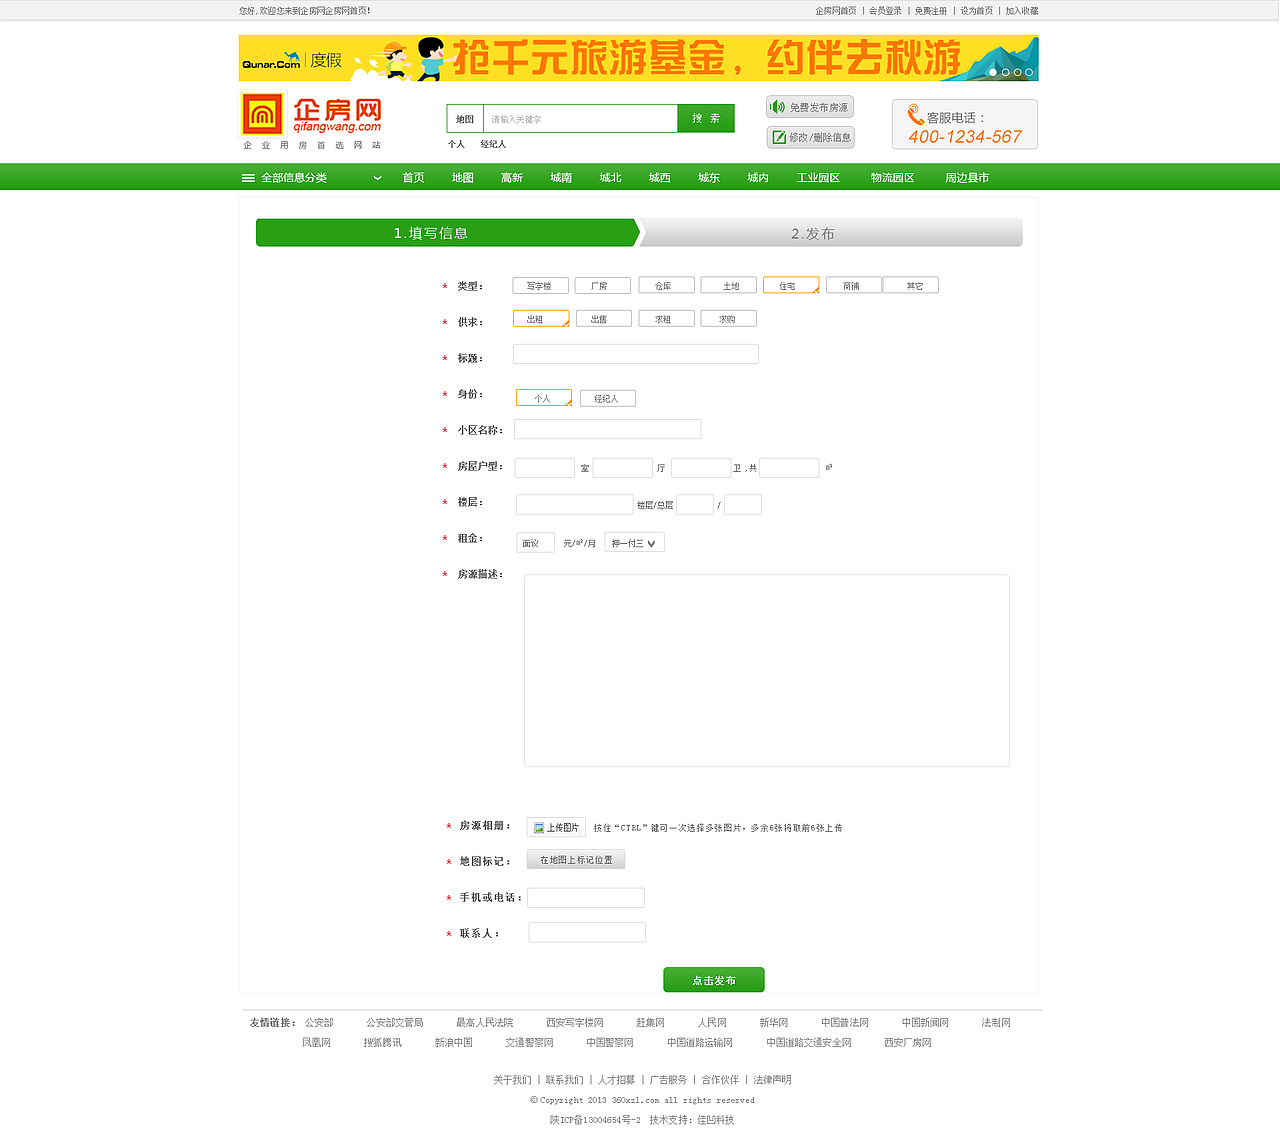1280x1143 pixels.
Task: Select property type 住宅
Action: pos(791,285)
